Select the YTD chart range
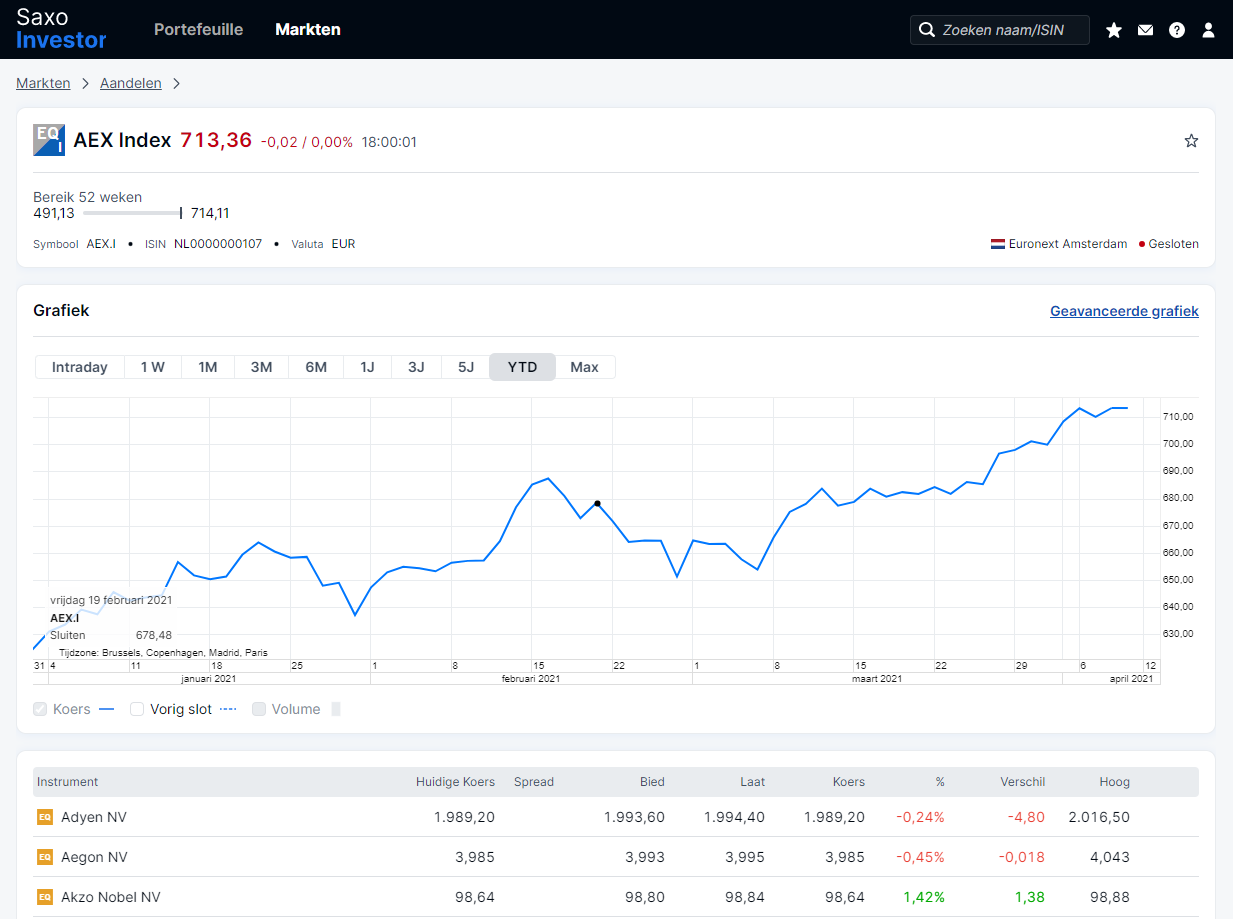The image size is (1233, 919). [x=522, y=367]
